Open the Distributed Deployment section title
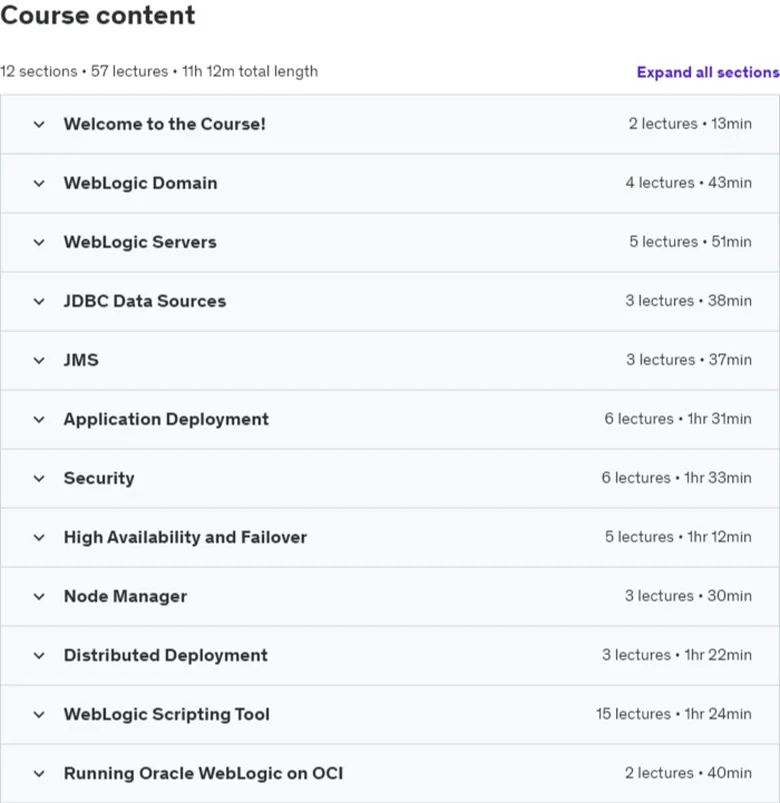The height and width of the screenshot is (803, 780). (165, 656)
